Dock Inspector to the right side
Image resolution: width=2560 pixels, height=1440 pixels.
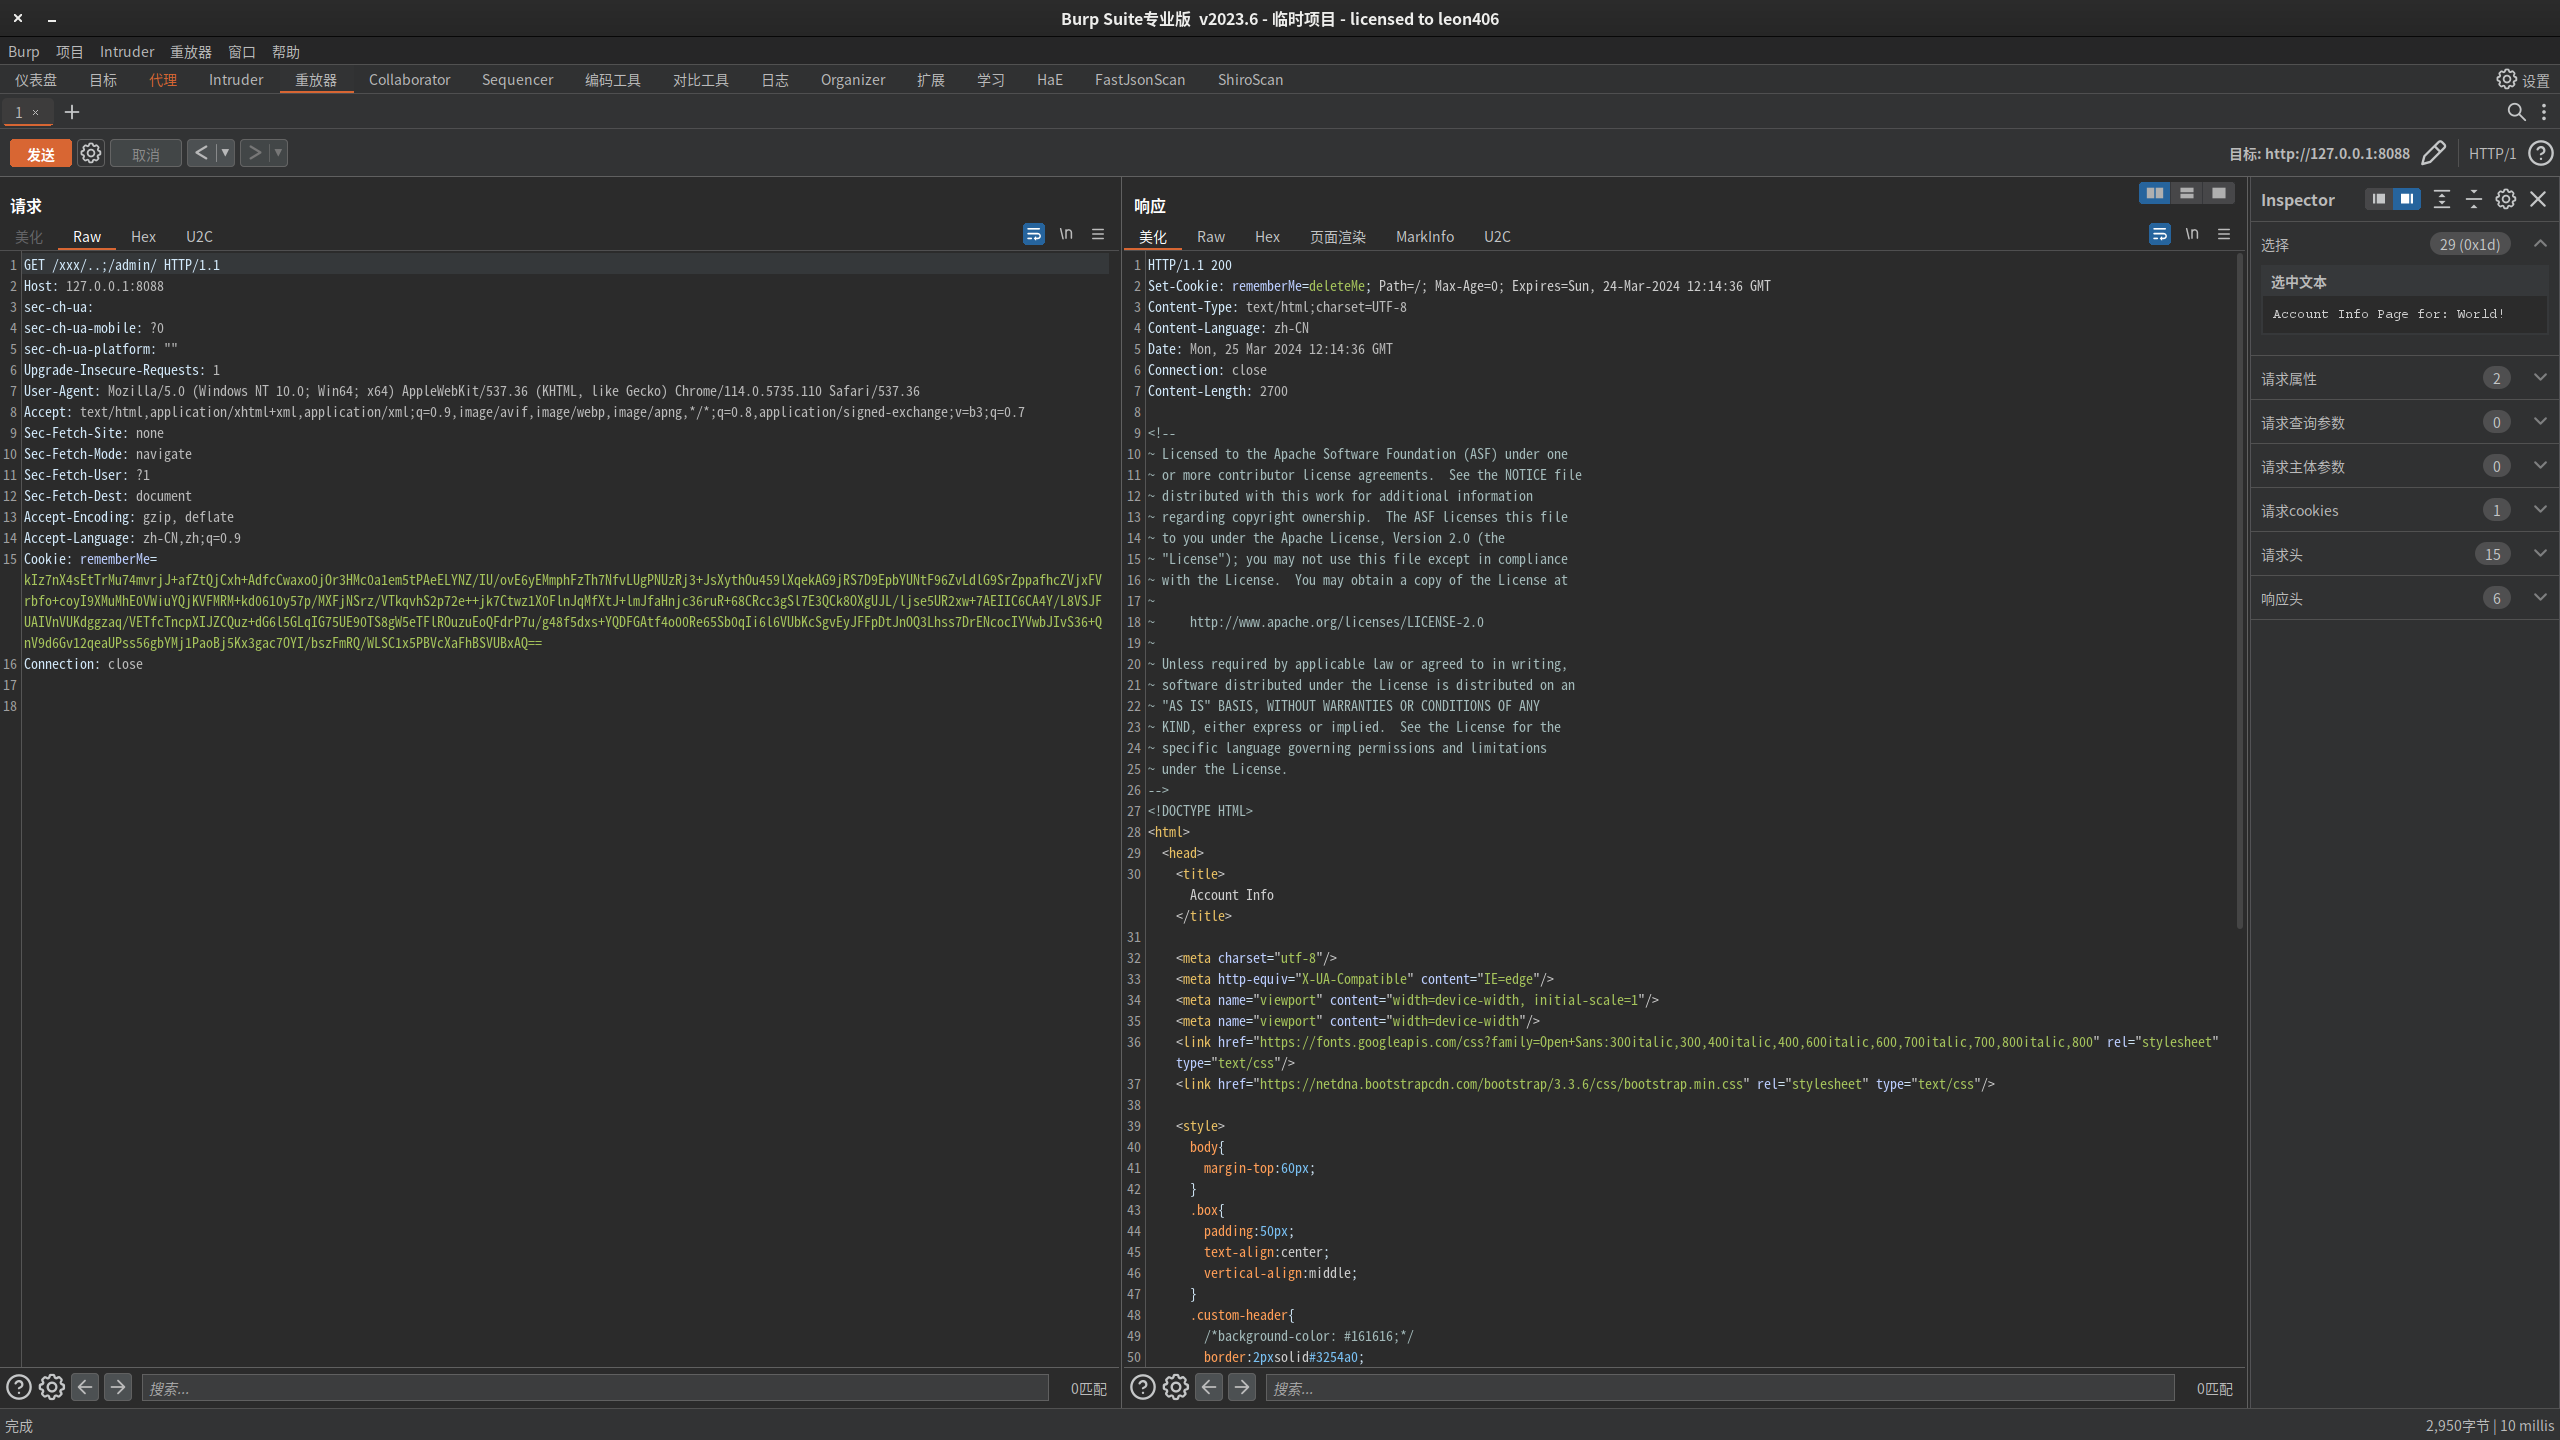tap(2406, 199)
